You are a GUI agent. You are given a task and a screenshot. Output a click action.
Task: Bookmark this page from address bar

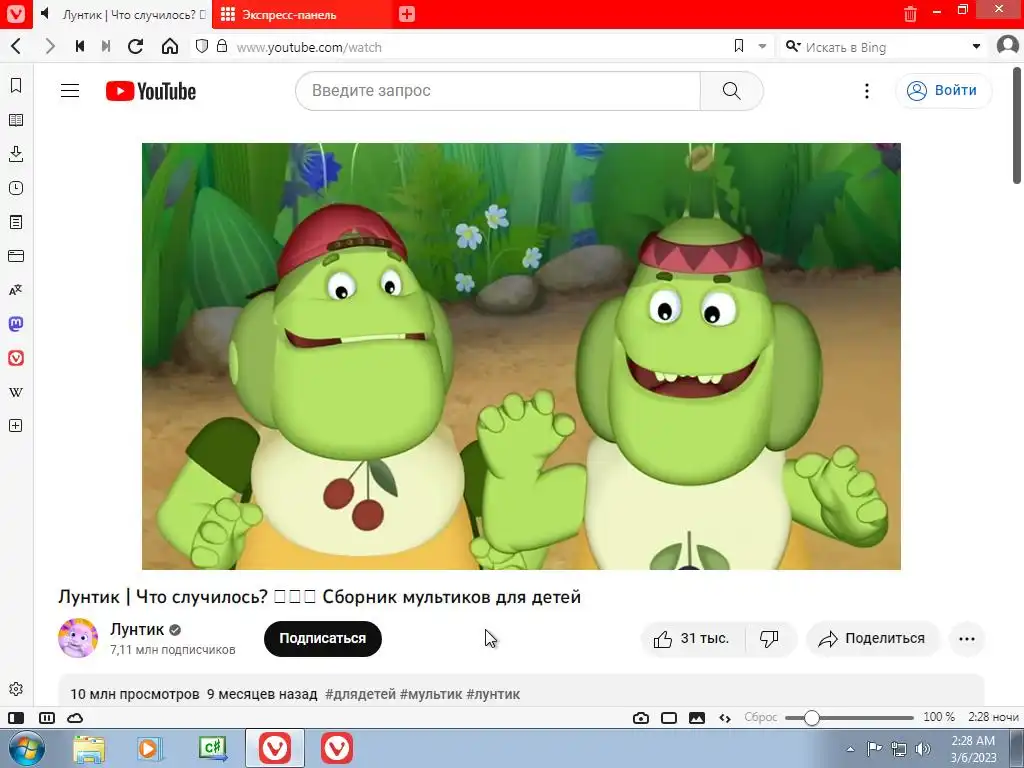click(x=739, y=46)
